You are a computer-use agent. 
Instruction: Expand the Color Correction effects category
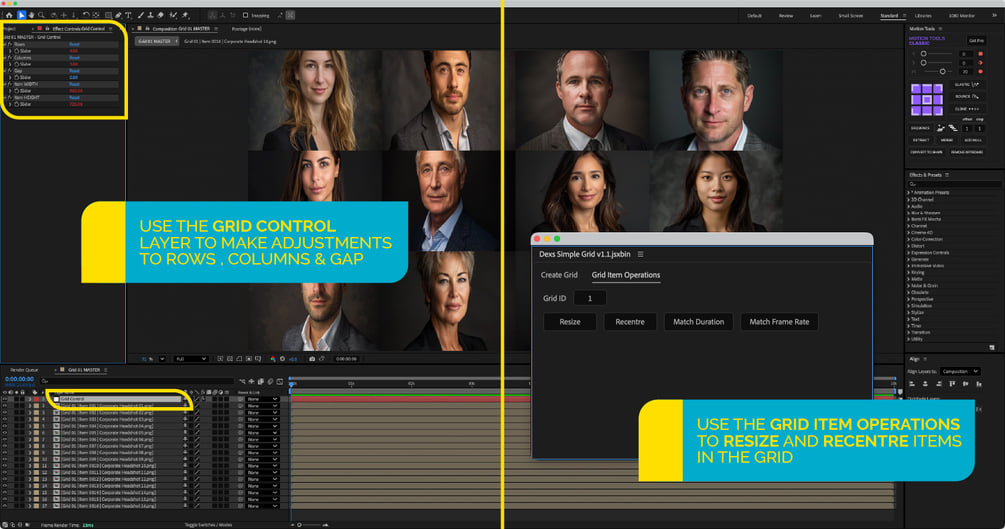coord(909,239)
